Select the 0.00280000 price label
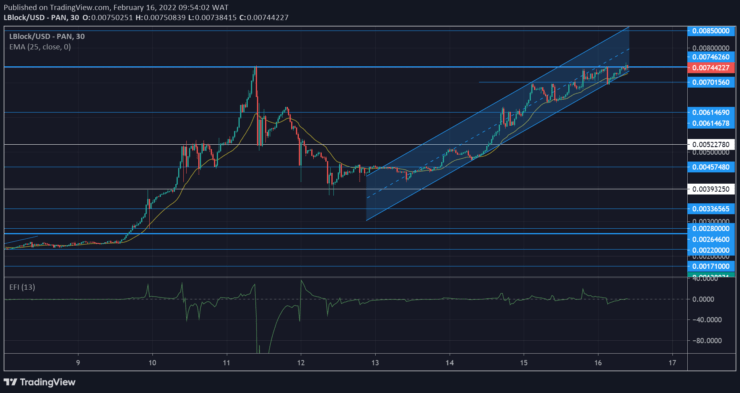 point(711,228)
